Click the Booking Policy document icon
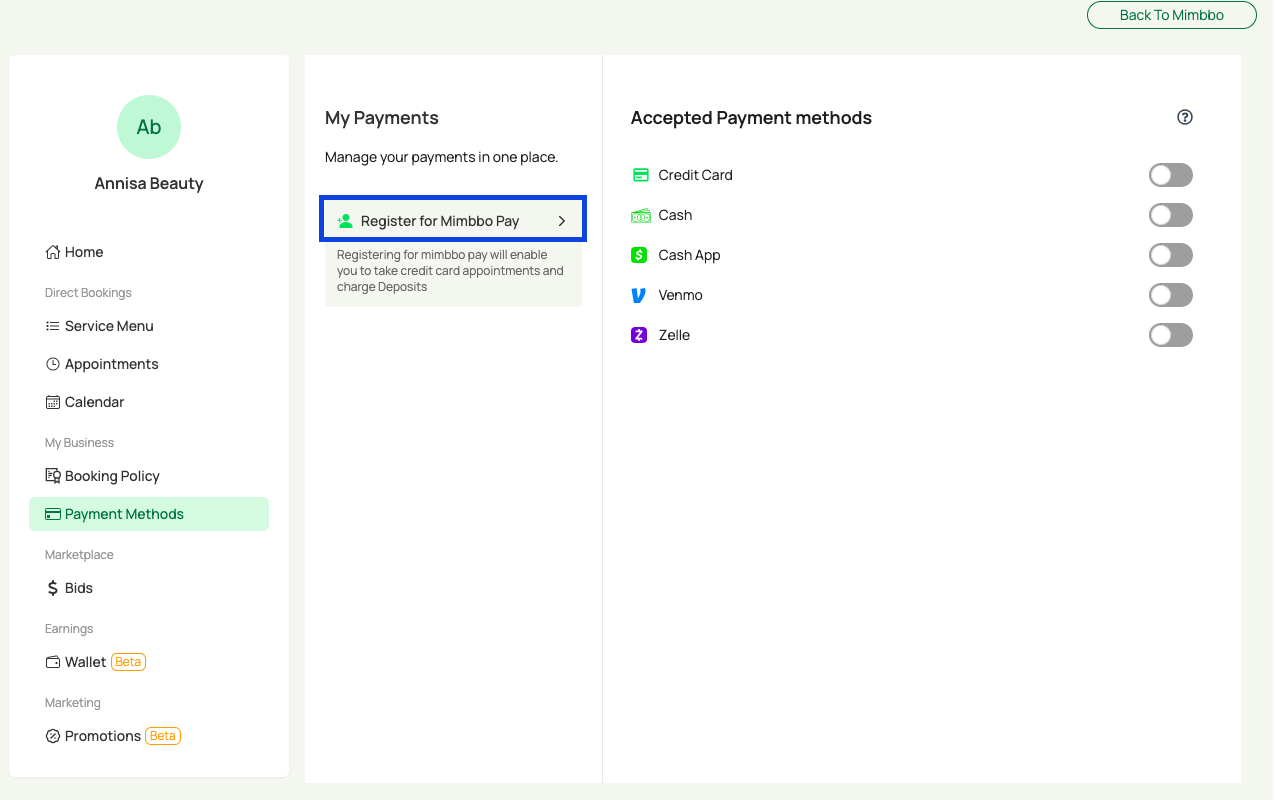Image resolution: width=1276 pixels, height=800 pixels. coord(53,476)
